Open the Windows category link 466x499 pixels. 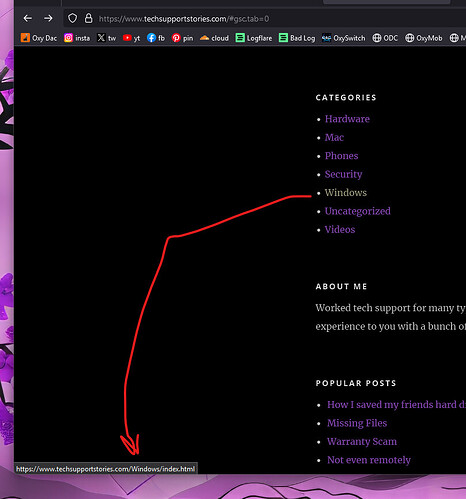pyautogui.click(x=346, y=193)
